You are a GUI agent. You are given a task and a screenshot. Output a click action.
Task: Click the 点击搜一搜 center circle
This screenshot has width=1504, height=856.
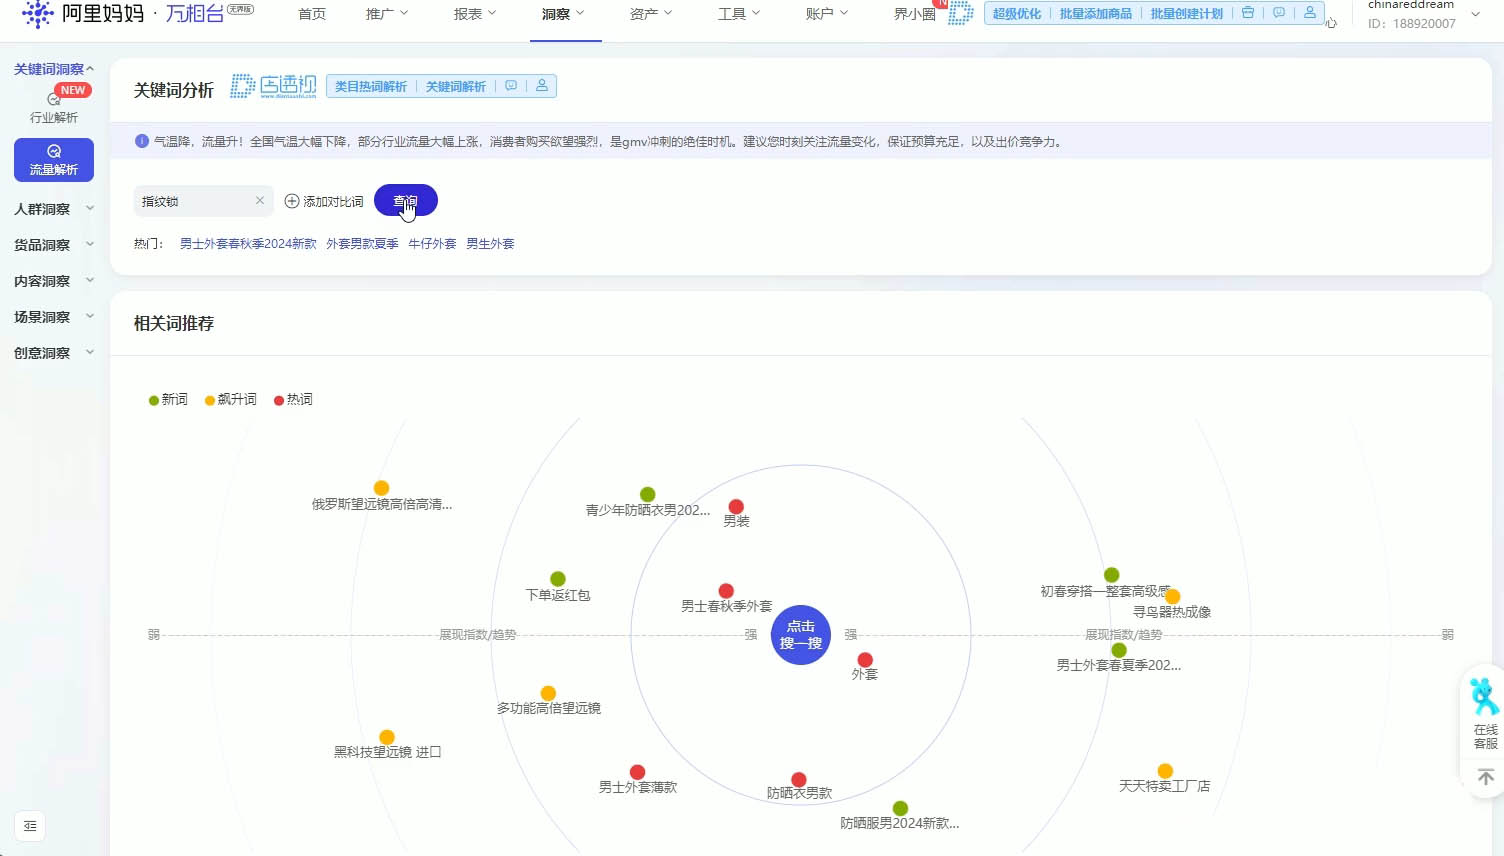(801, 635)
